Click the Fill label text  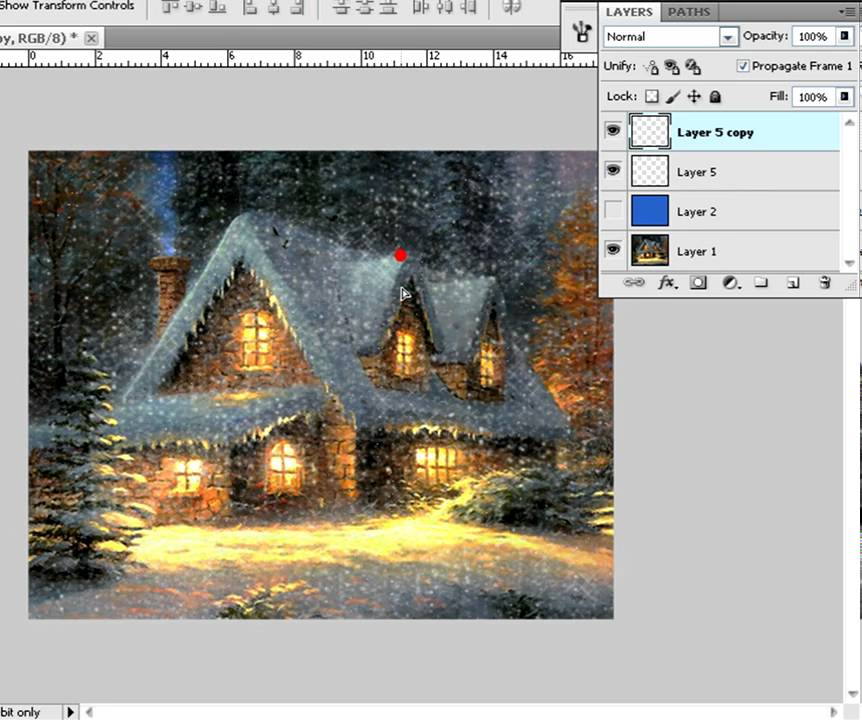click(x=778, y=96)
